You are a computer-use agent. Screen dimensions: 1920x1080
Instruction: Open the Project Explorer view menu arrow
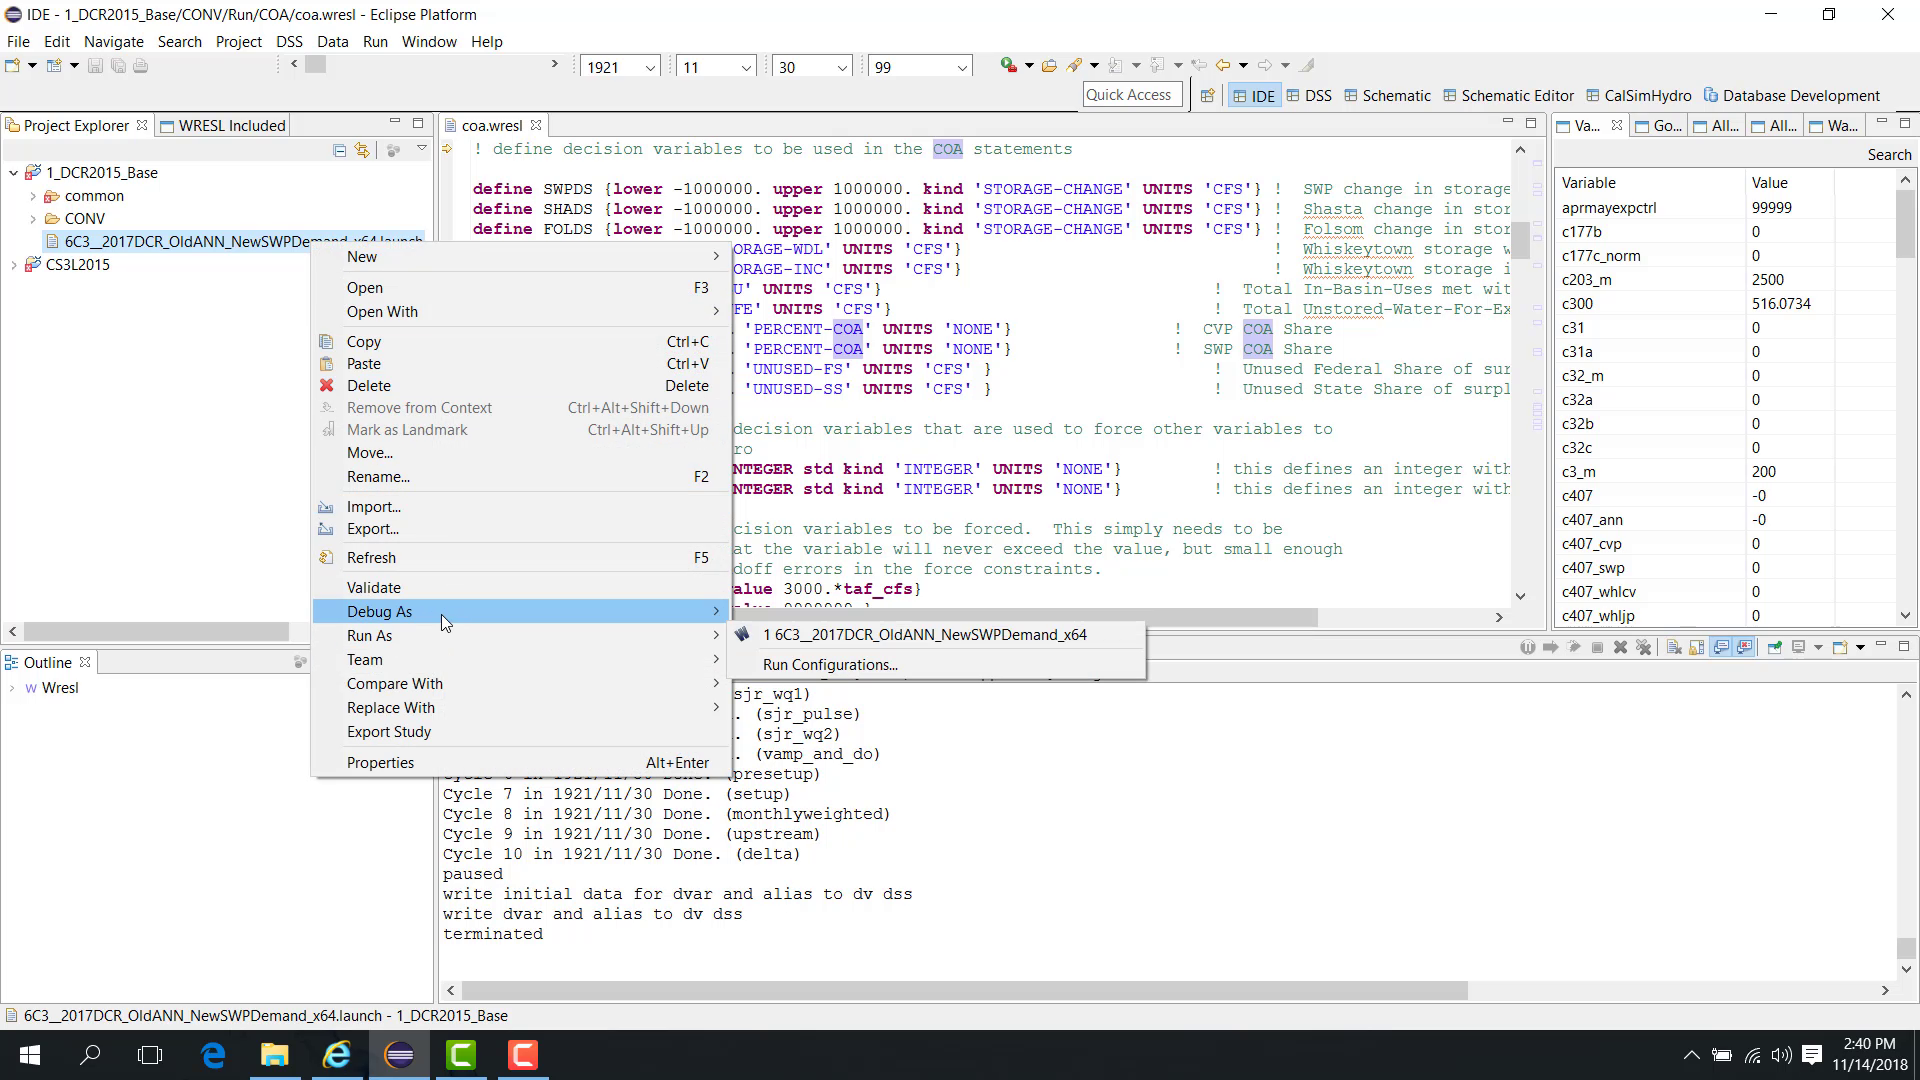coord(422,149)
